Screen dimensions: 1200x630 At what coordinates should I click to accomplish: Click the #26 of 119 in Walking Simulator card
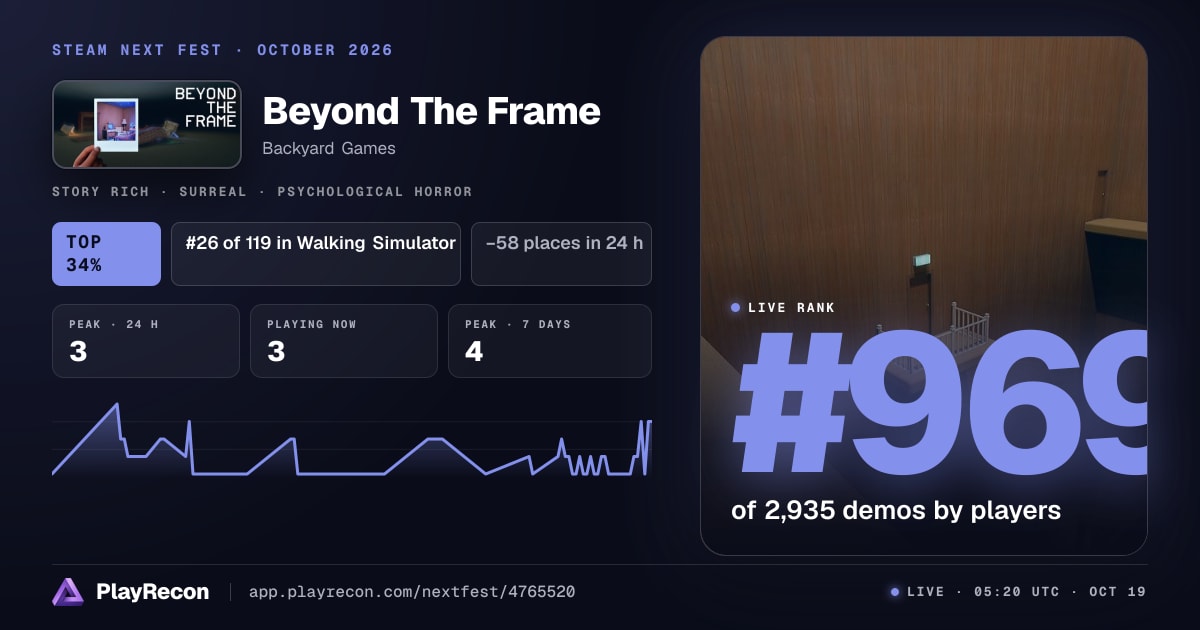click(x=316, y=254)
